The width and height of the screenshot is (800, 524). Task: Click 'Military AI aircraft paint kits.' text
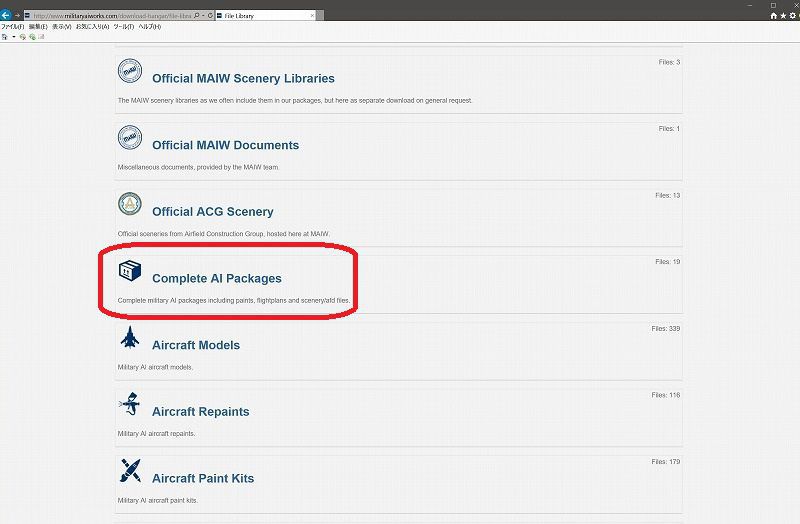(x=158, y=501)
